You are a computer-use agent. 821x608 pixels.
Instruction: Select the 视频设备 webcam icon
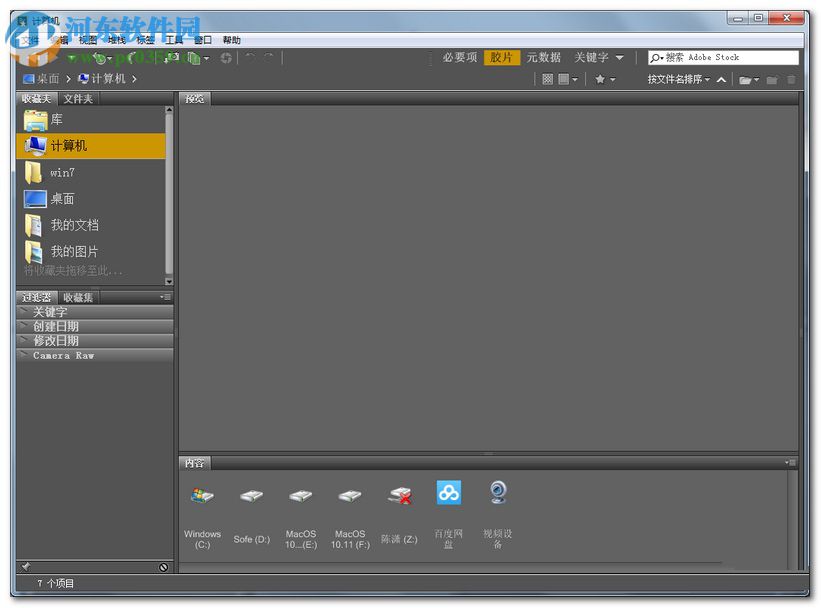point(498,493)
